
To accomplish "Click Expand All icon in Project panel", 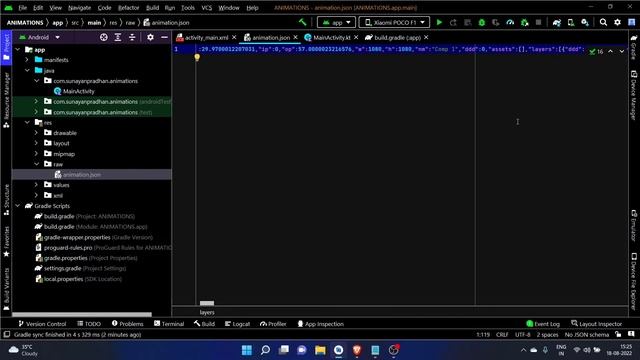I will pyautogui.click(x=118, y=37).
